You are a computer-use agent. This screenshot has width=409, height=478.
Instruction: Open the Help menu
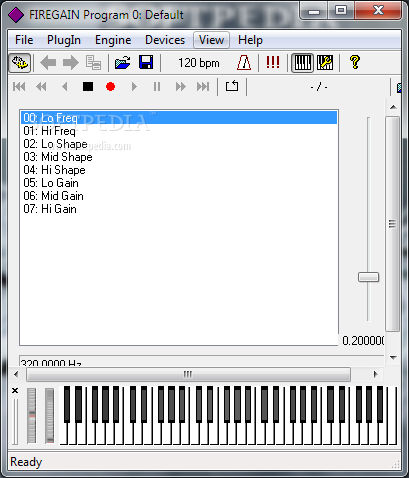[x=250, y=40]
